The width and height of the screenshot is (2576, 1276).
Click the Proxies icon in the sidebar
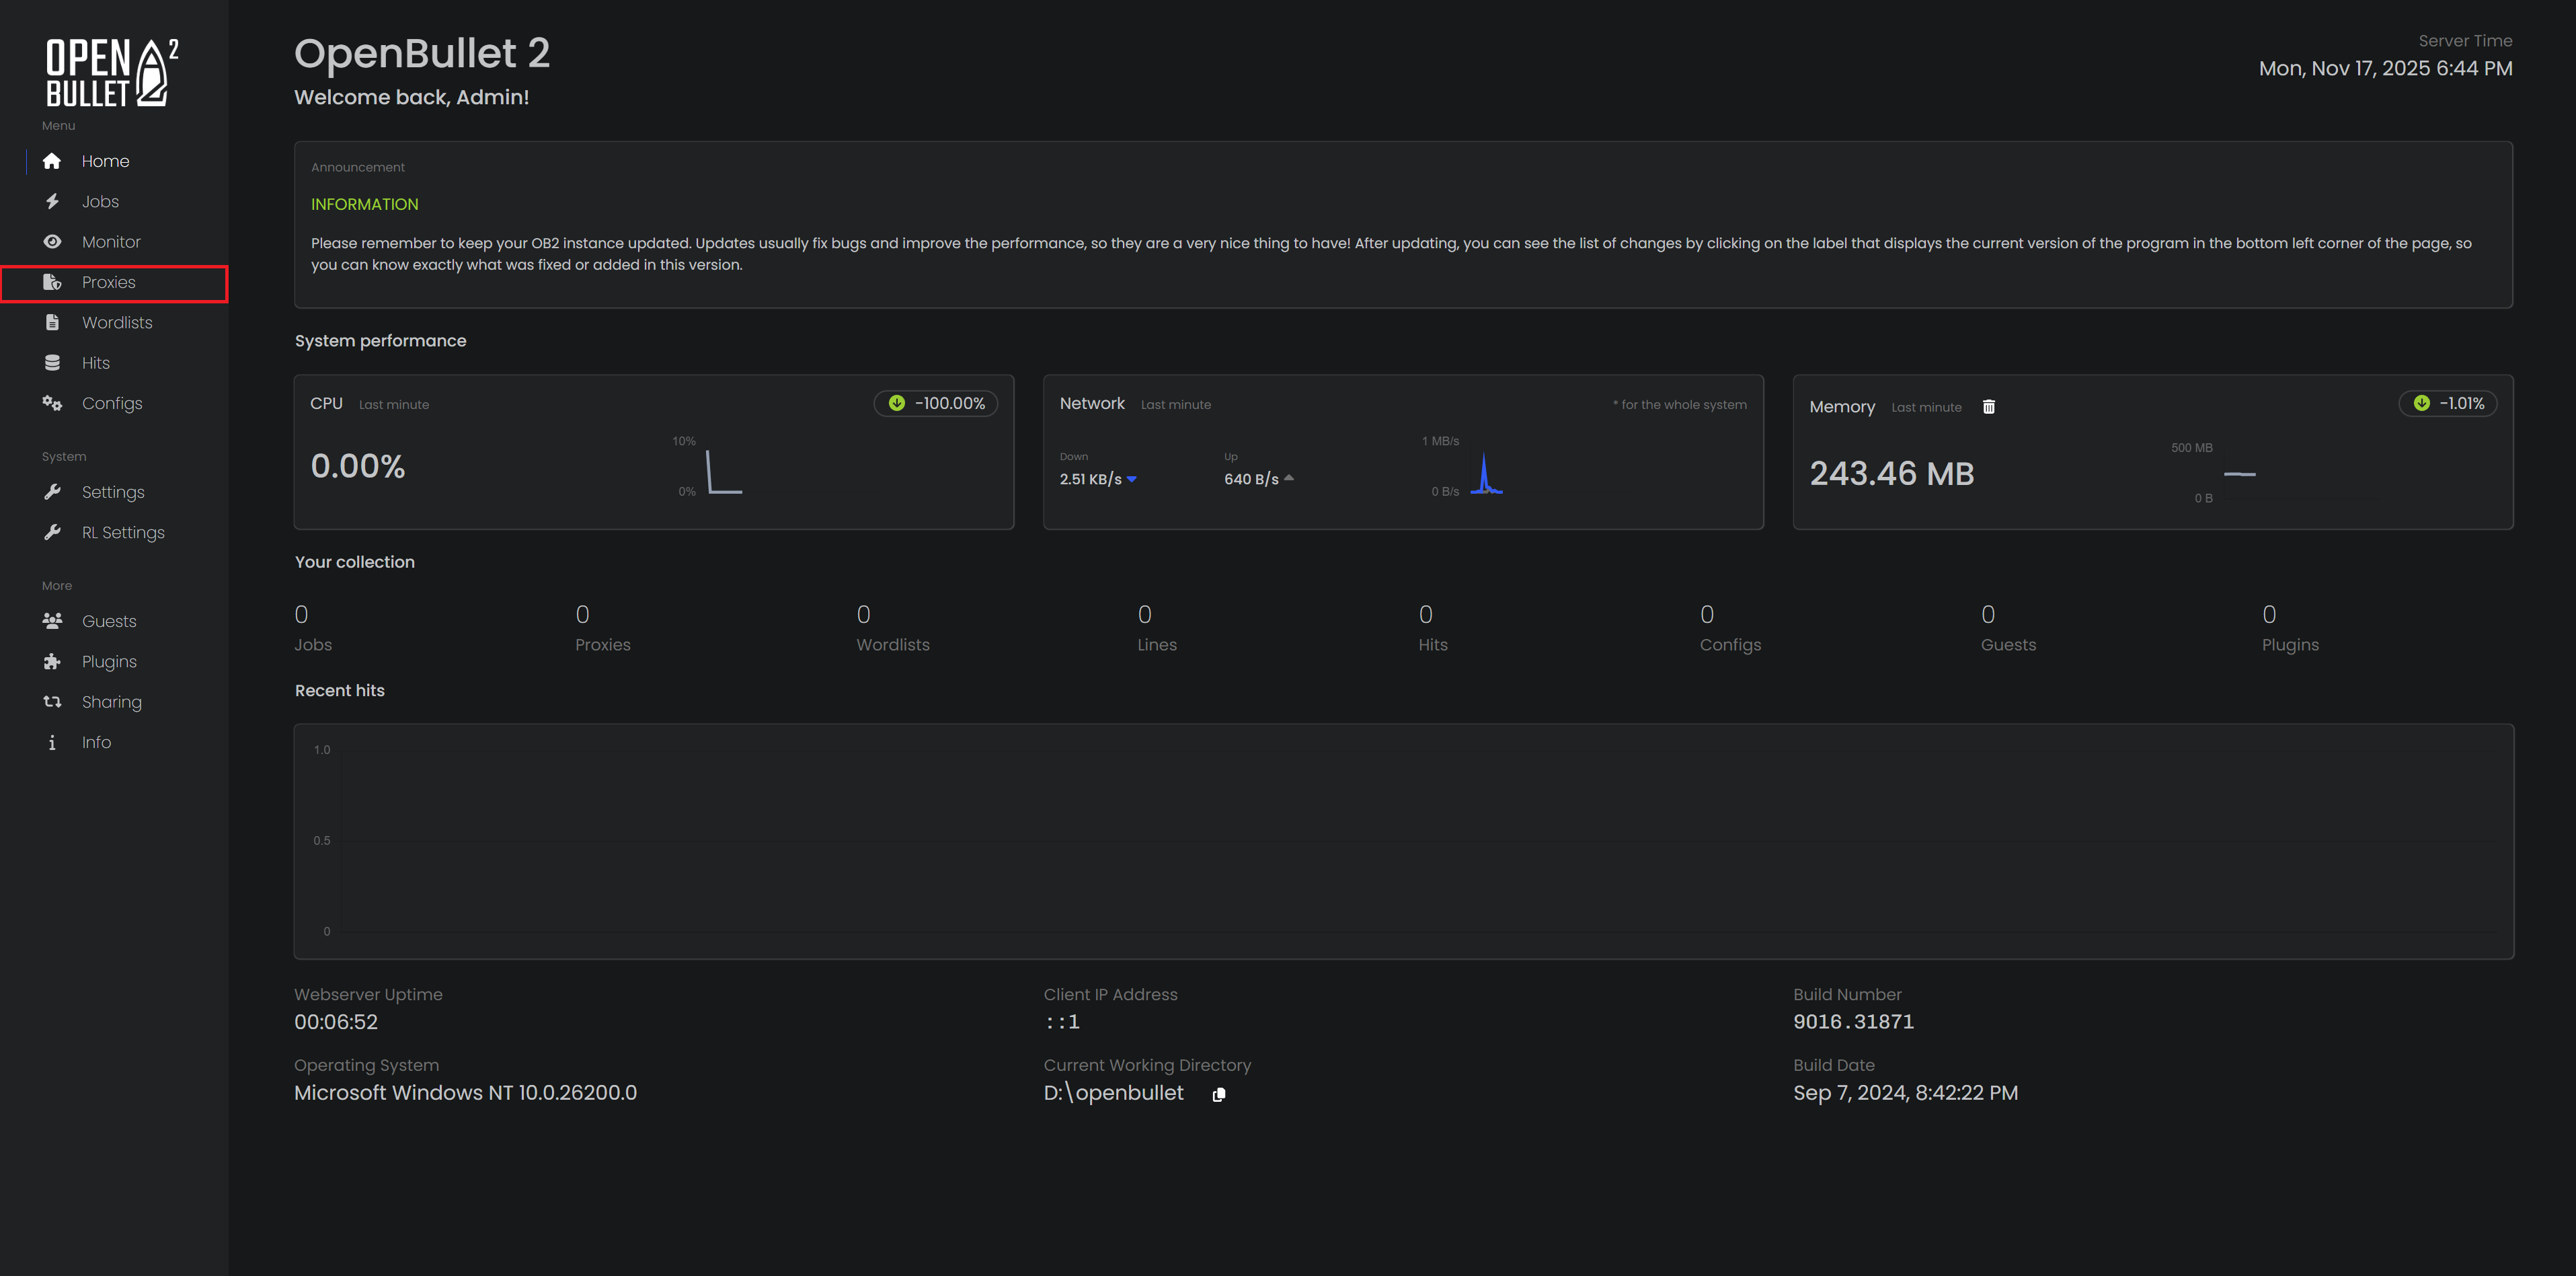click(x=52, y=282)
